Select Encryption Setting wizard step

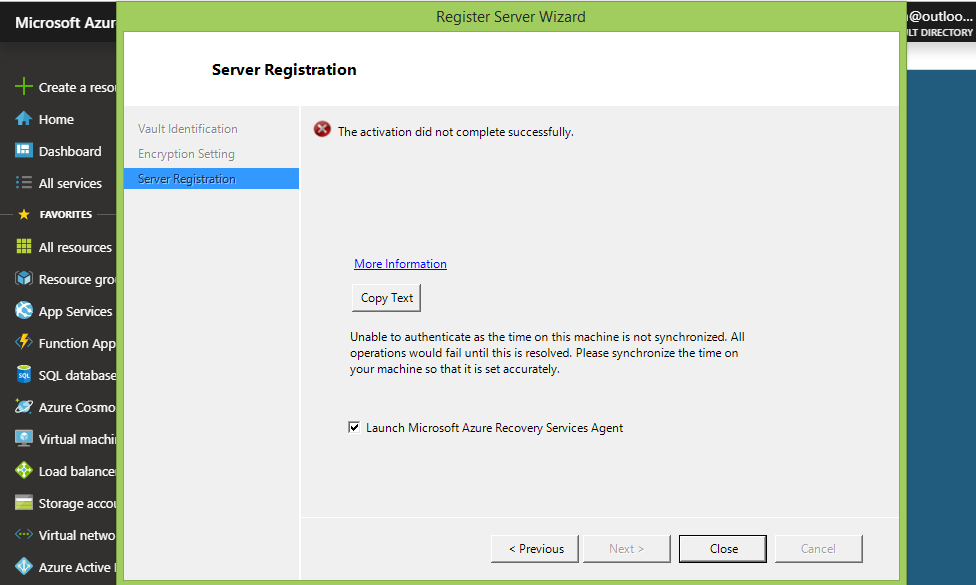[186, 154]
